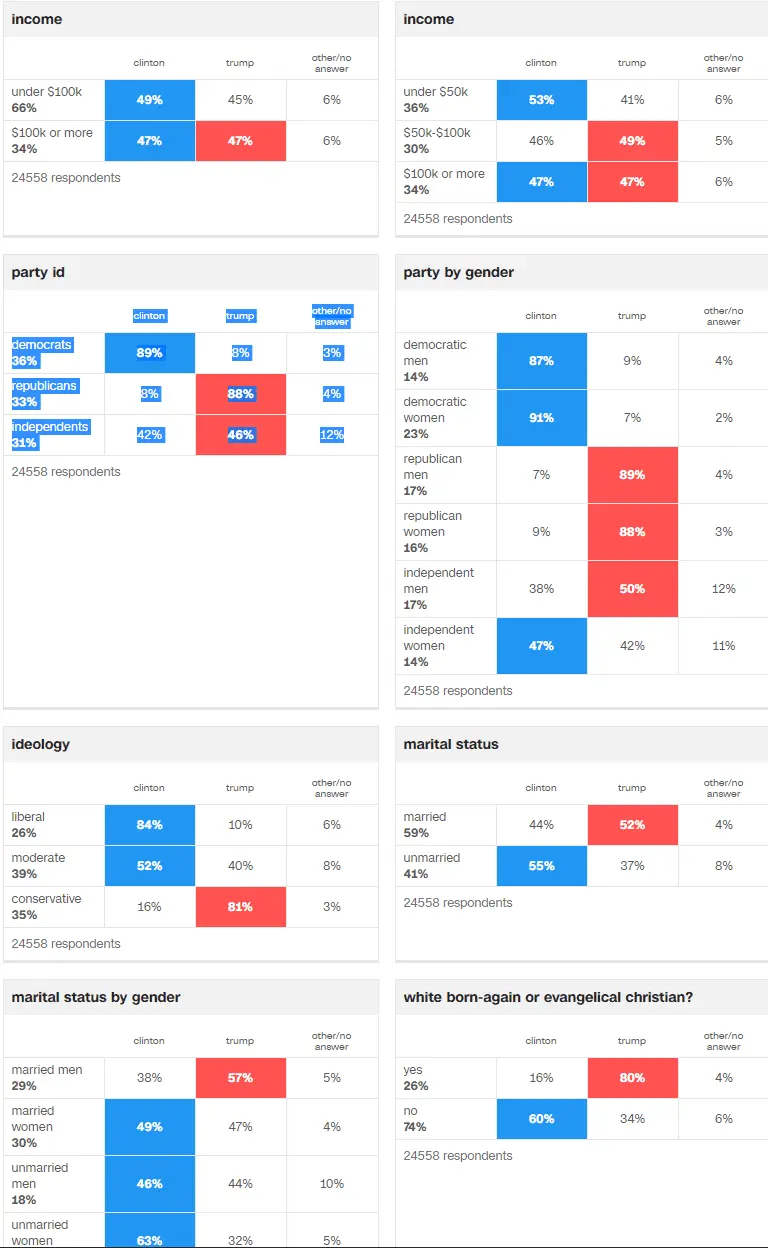Select the red 81% cell for conservative

point(240,907)
